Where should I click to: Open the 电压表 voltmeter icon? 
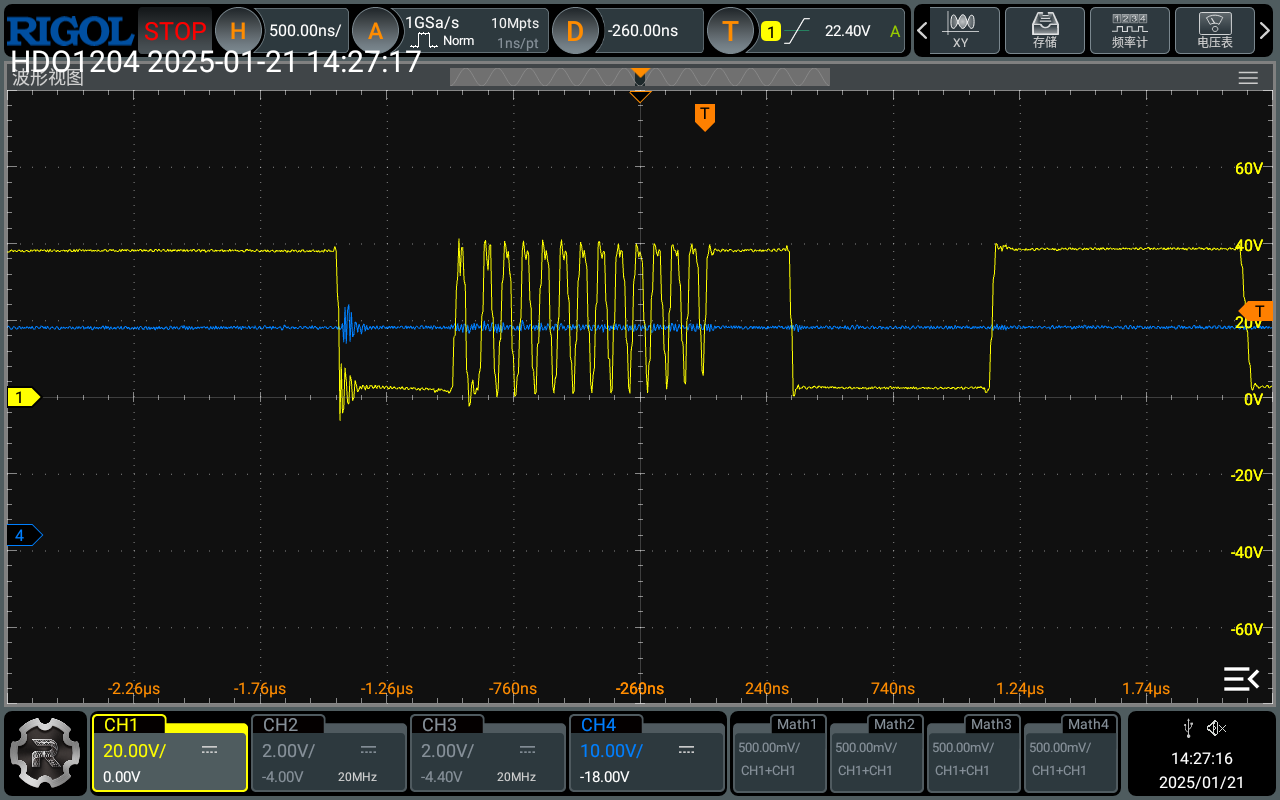point(1215,30)
